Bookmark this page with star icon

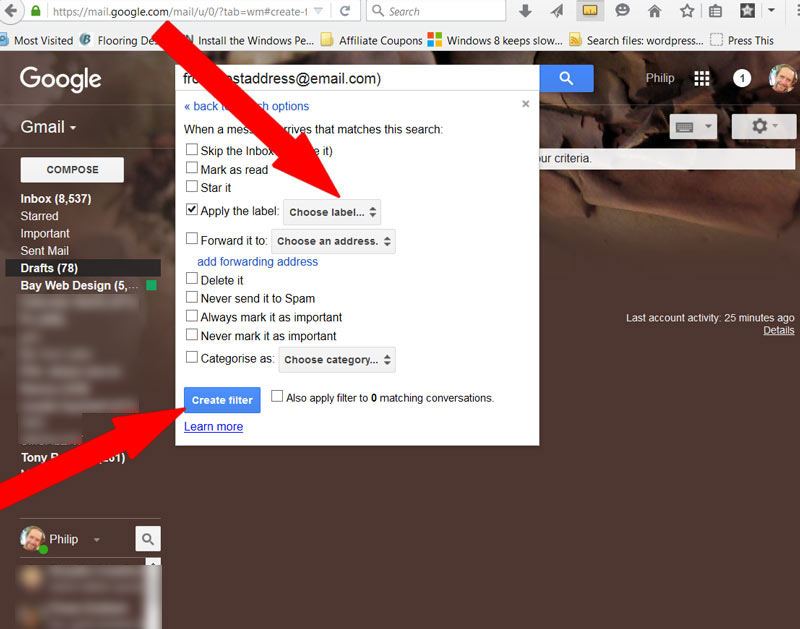[x=686, y=11]
